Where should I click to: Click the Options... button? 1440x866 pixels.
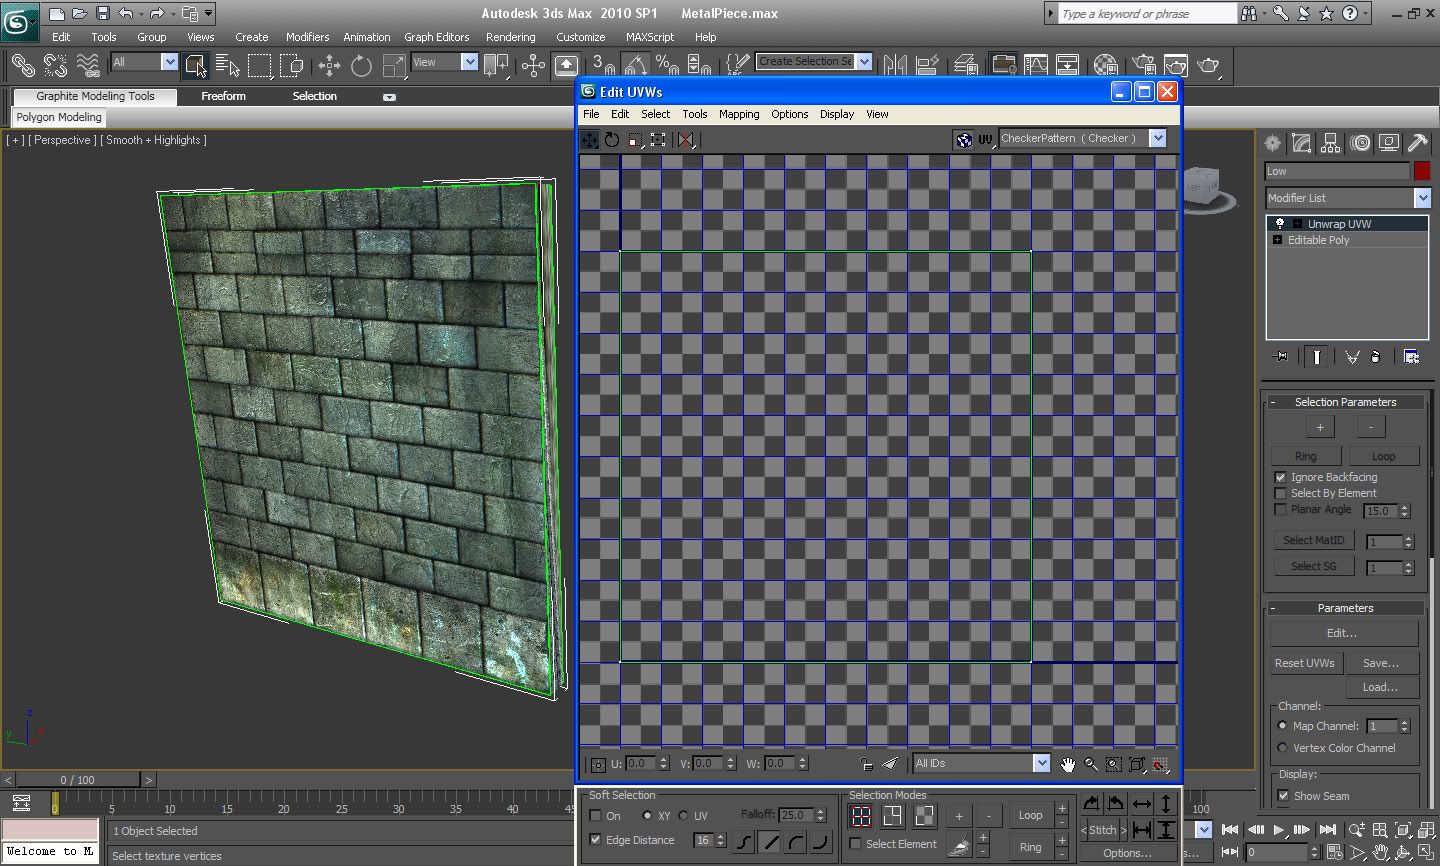click(1127, 854)
